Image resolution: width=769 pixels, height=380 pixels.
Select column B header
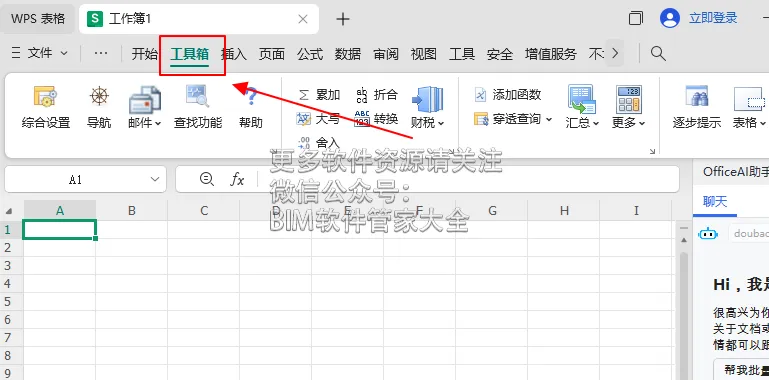click(x=131, y=210)
